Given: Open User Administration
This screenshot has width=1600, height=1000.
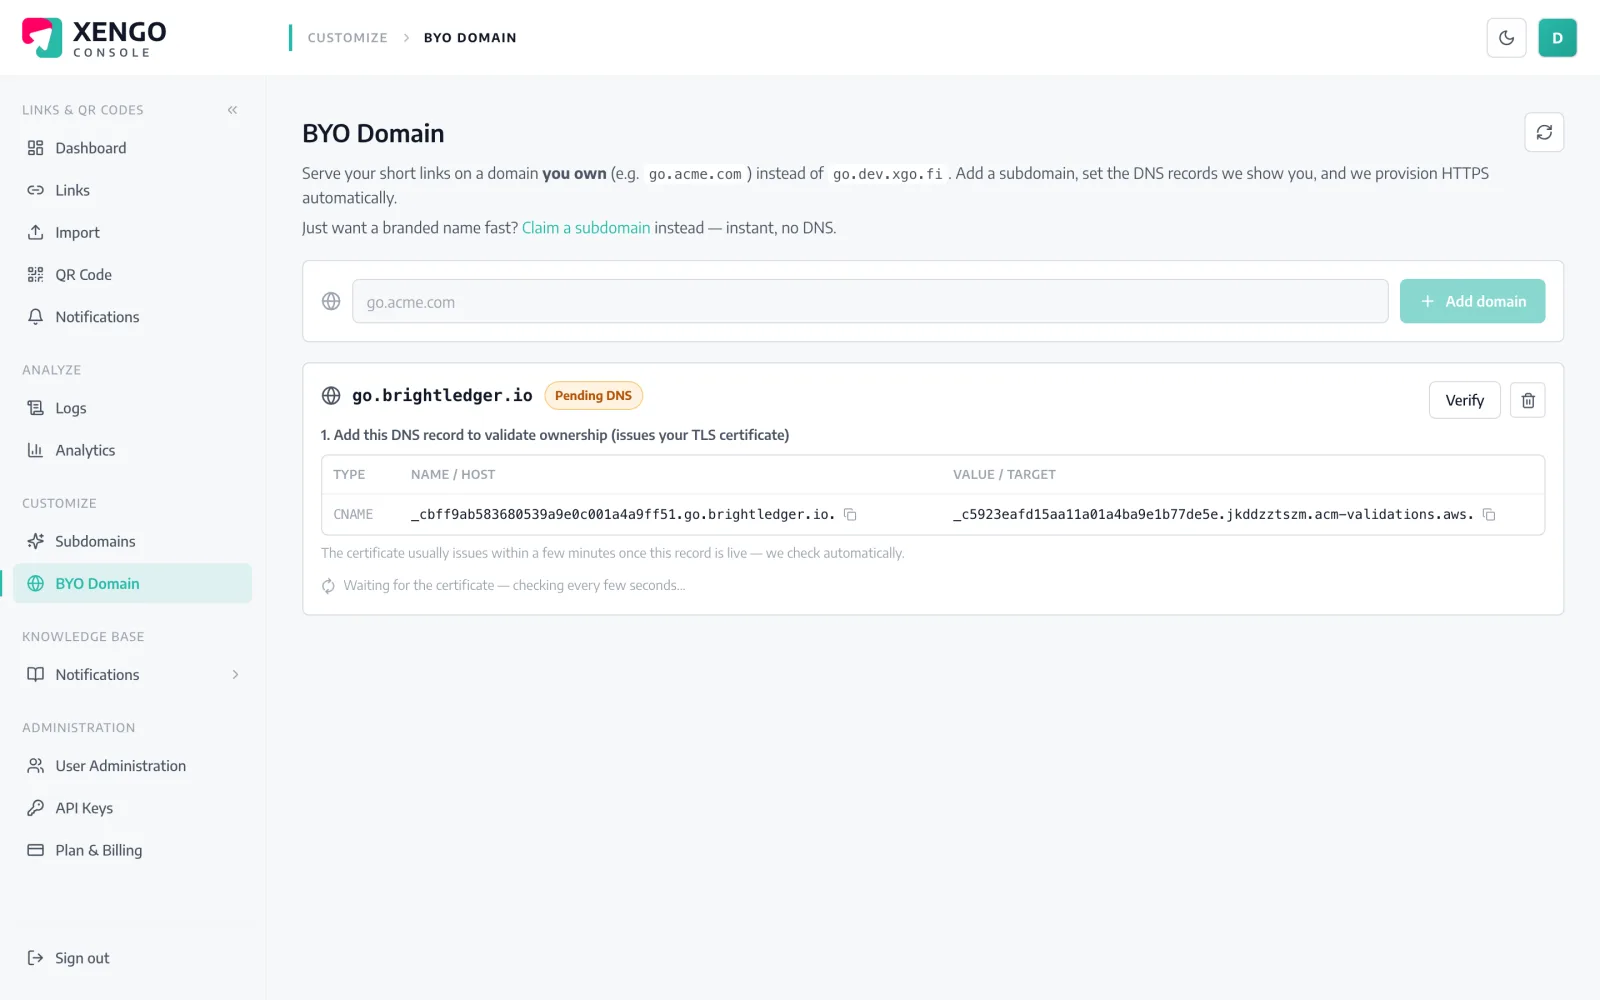Looking at the screenshot, I should (132, 766).
